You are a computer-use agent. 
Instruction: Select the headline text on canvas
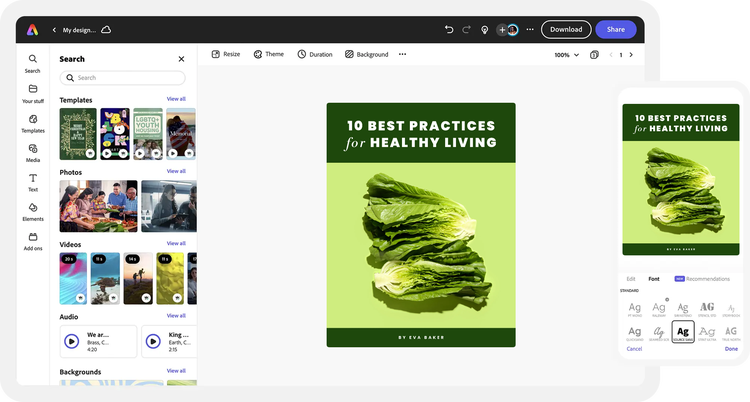pos(421,134)
